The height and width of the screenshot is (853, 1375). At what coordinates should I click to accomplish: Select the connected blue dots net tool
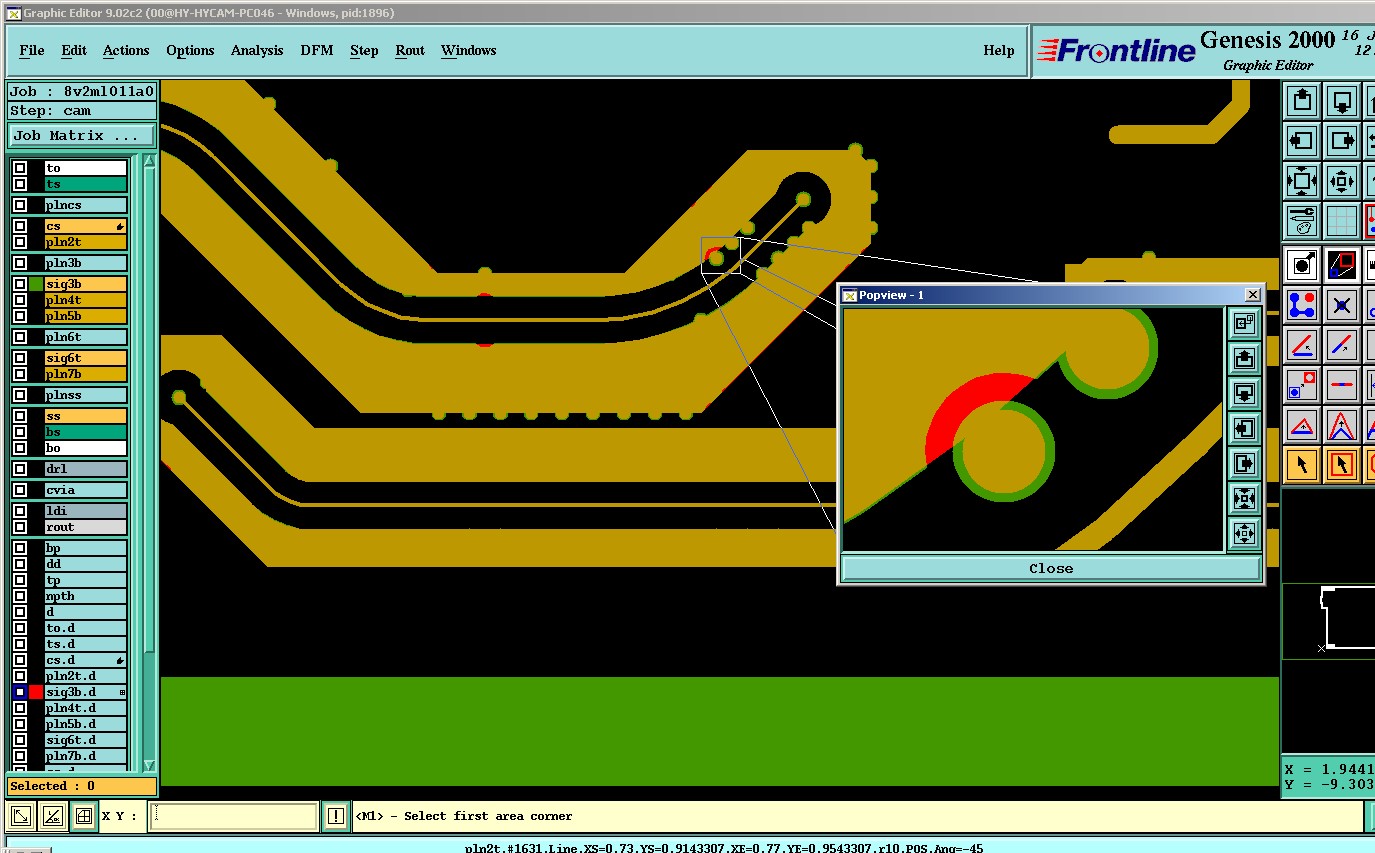[1301, 304]
